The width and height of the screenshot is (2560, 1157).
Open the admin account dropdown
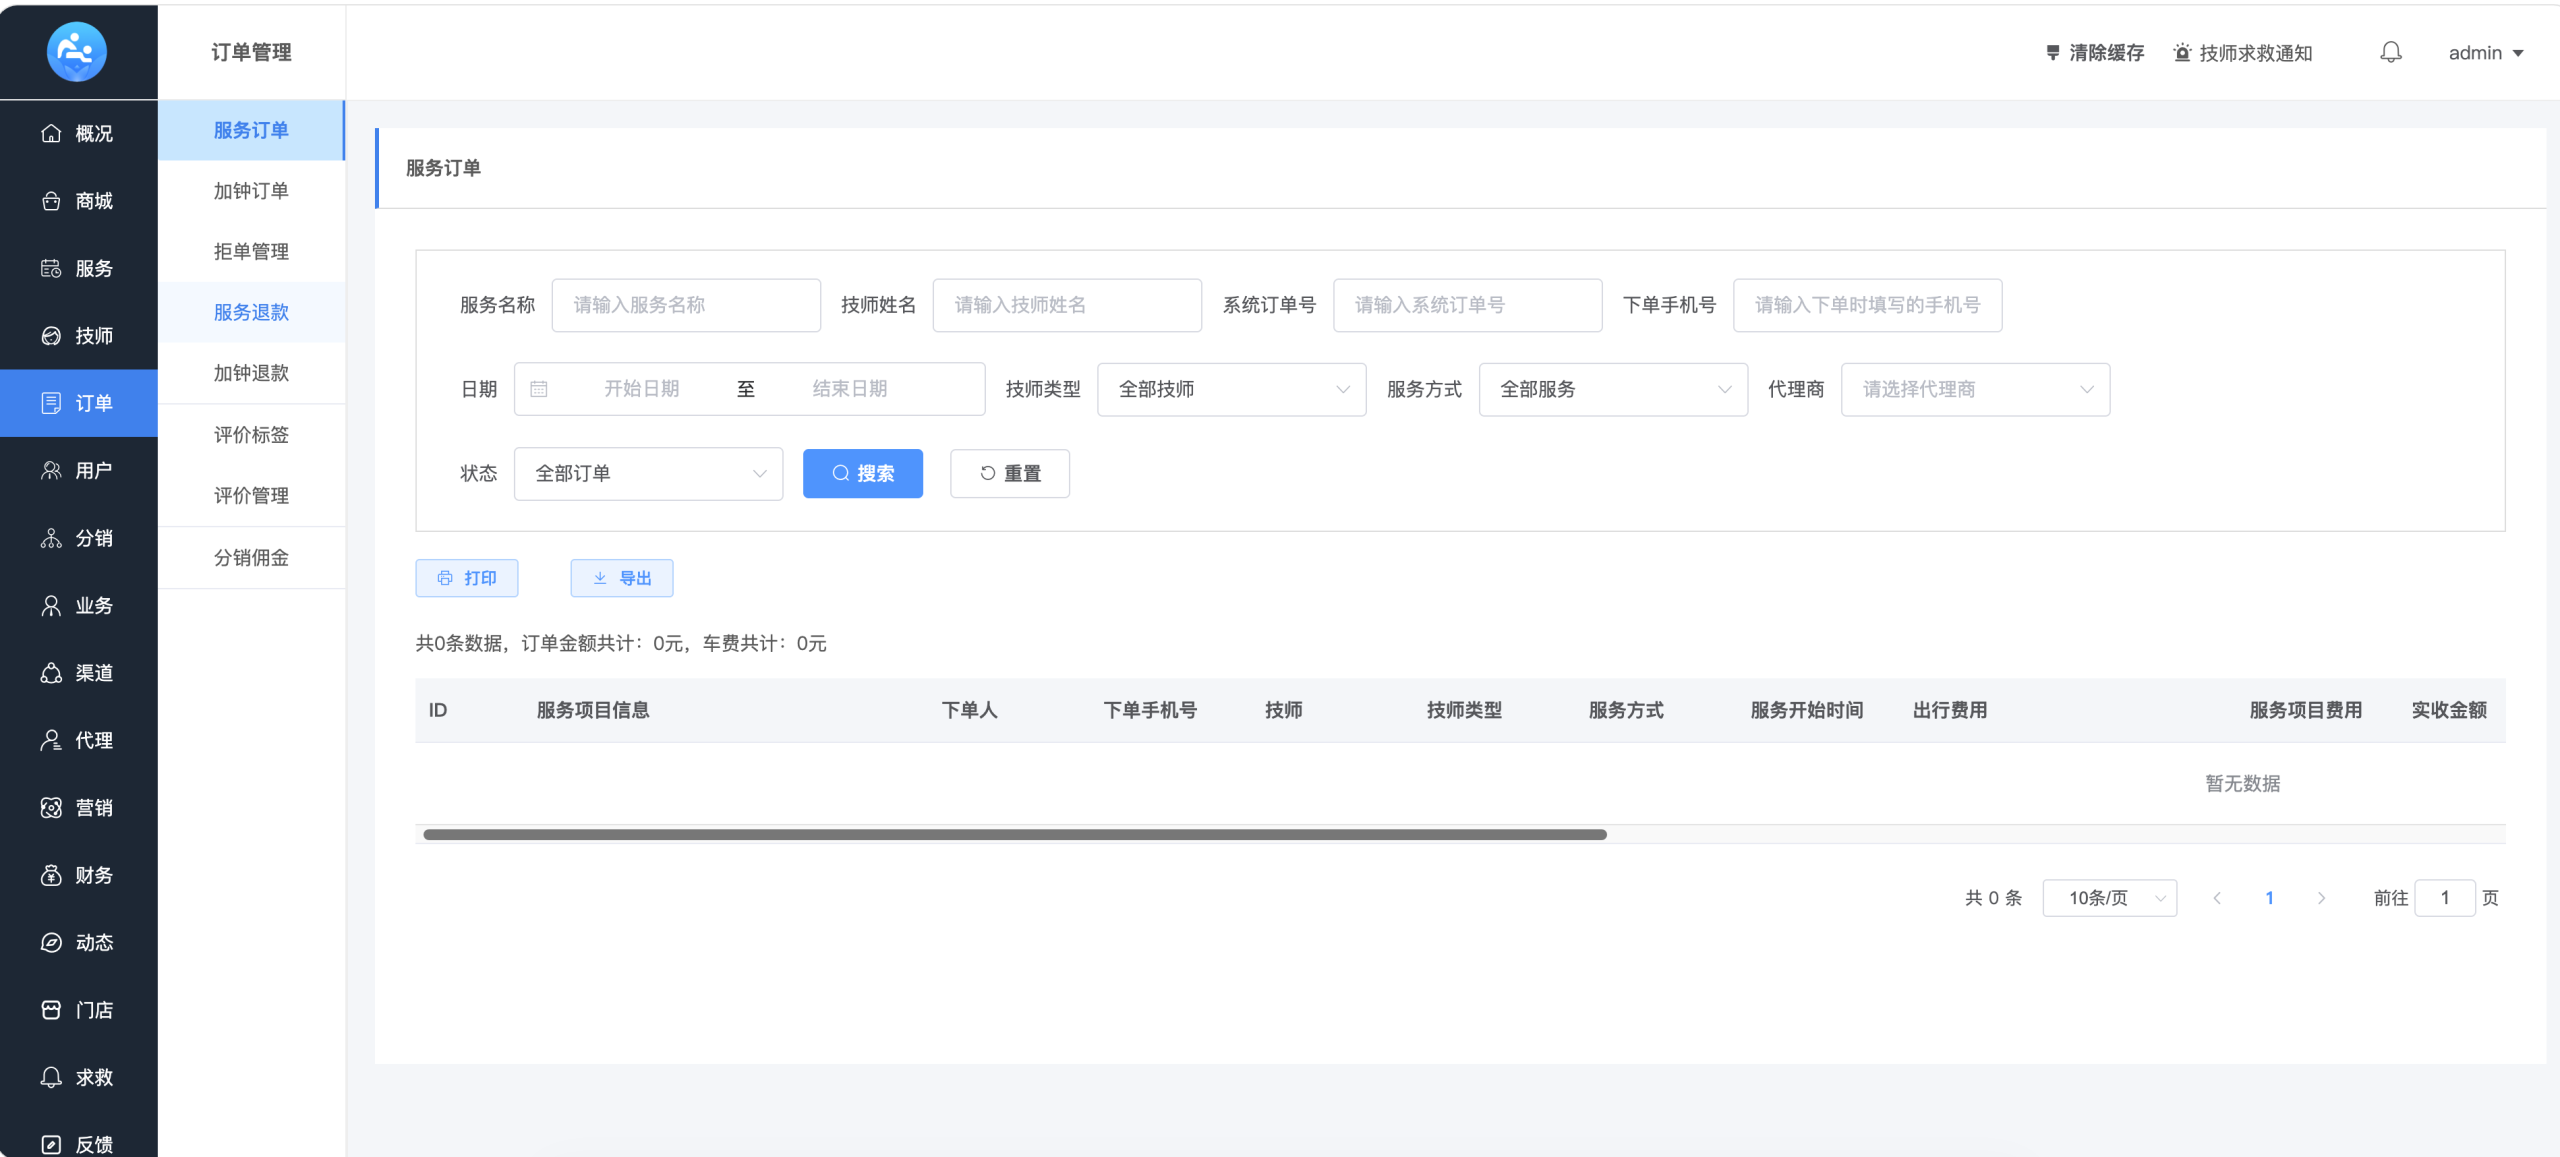coord(2486,53)
